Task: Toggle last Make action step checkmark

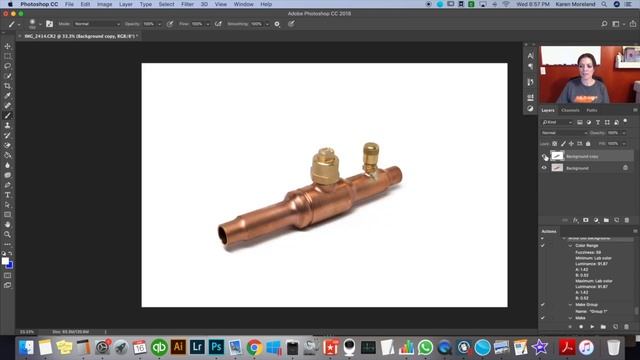Action: click(x=542, y=318)
